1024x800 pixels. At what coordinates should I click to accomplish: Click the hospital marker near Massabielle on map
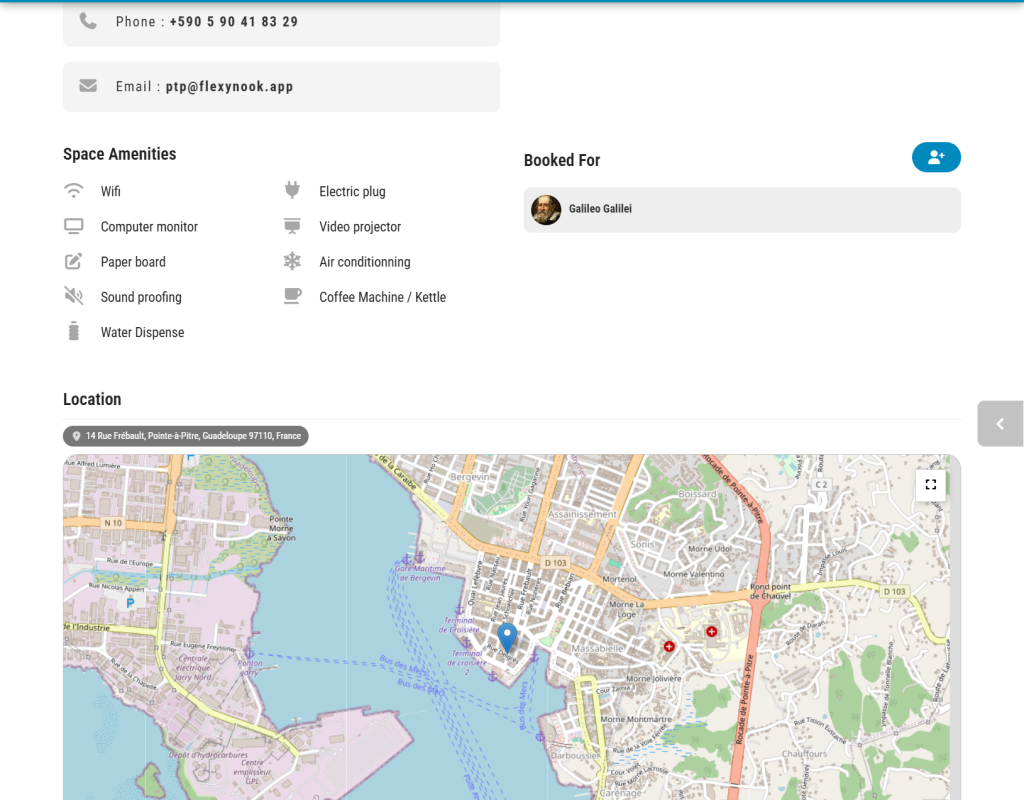click(x=669, y=647)
